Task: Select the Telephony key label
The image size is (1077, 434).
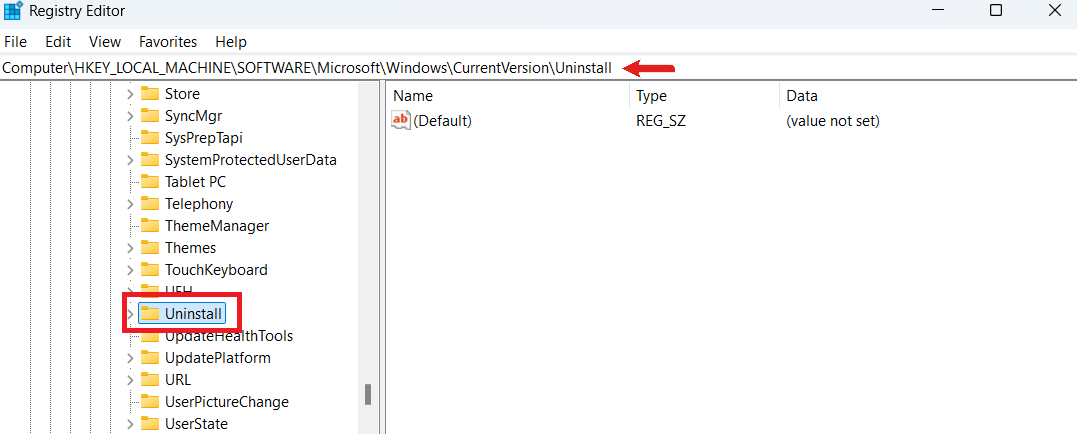Action: pyautogui.click(x=199, y=204)
